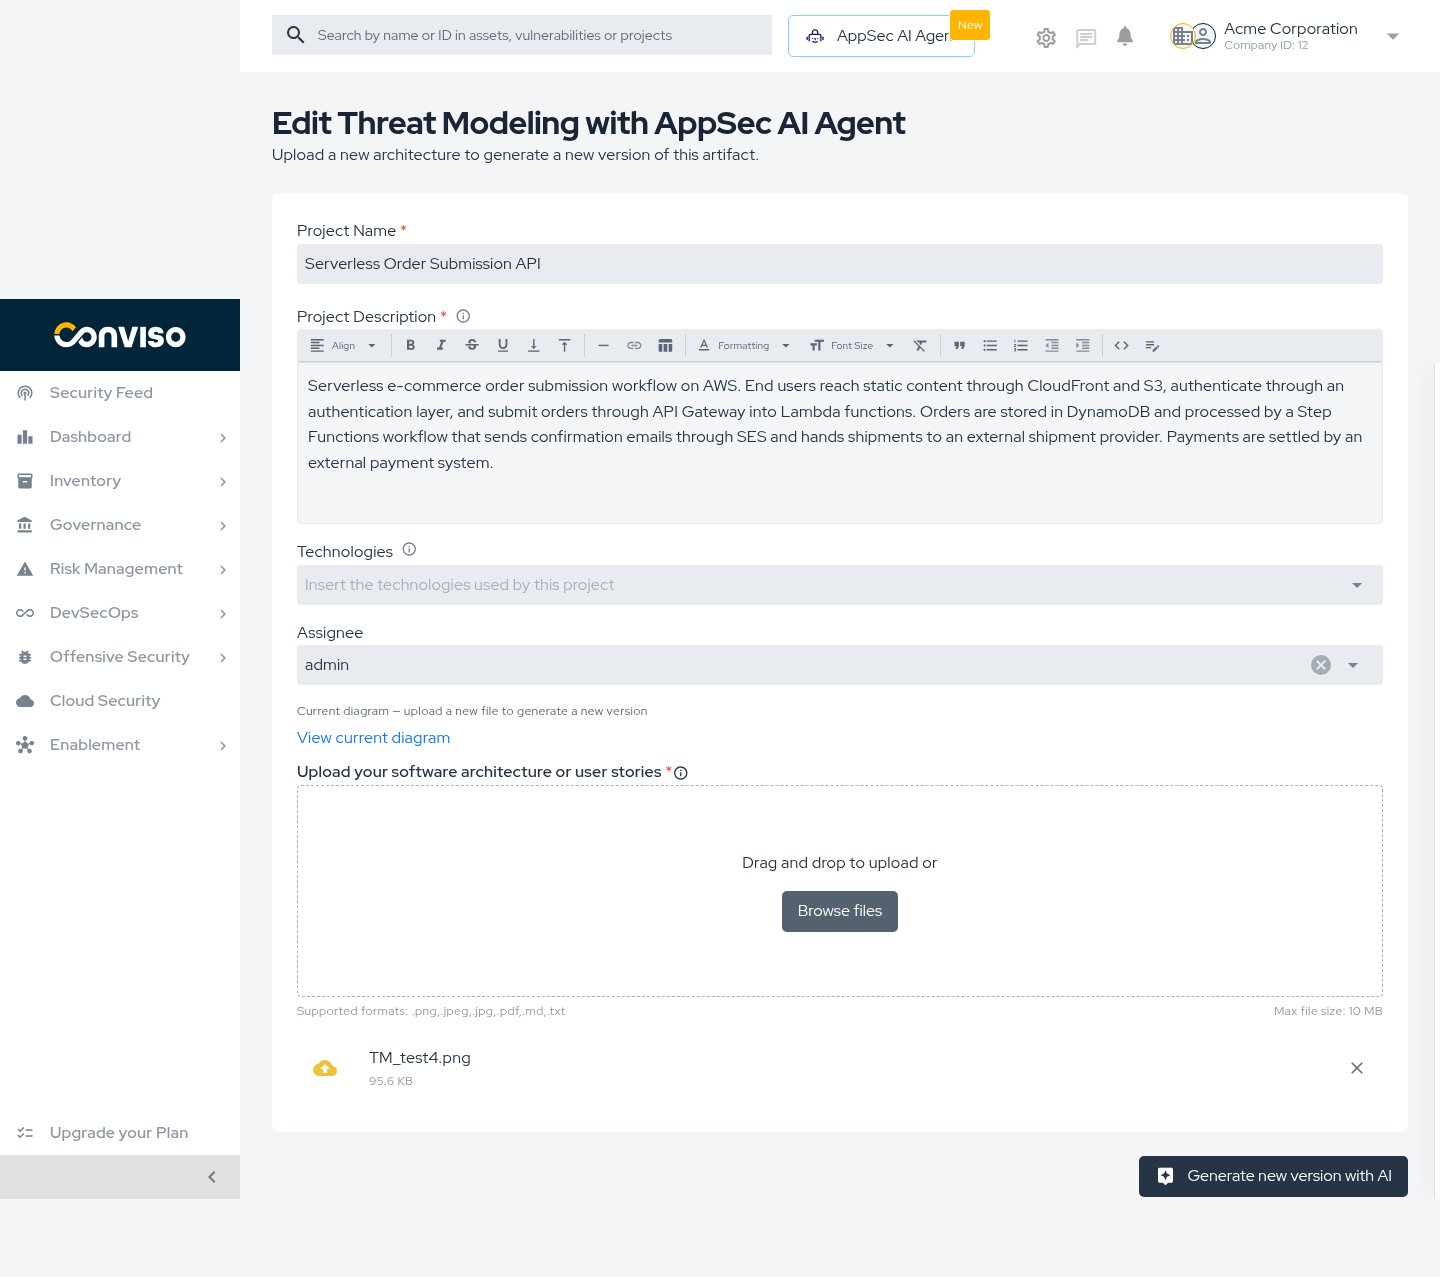Viewport: 1440px width, 1277px height.
Task: Create a numbered list in the editor
Action: point(1021,346)
